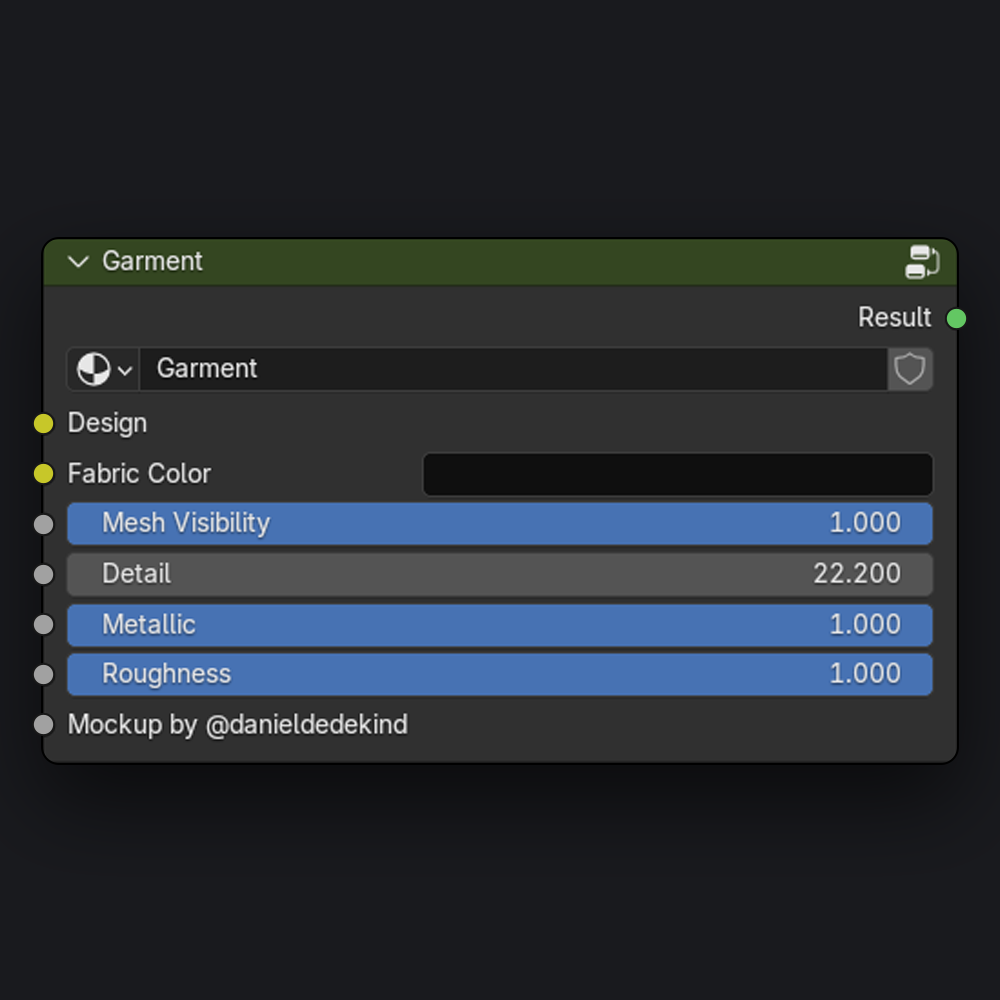Open the node tree browse dropdown

[104, 369]
